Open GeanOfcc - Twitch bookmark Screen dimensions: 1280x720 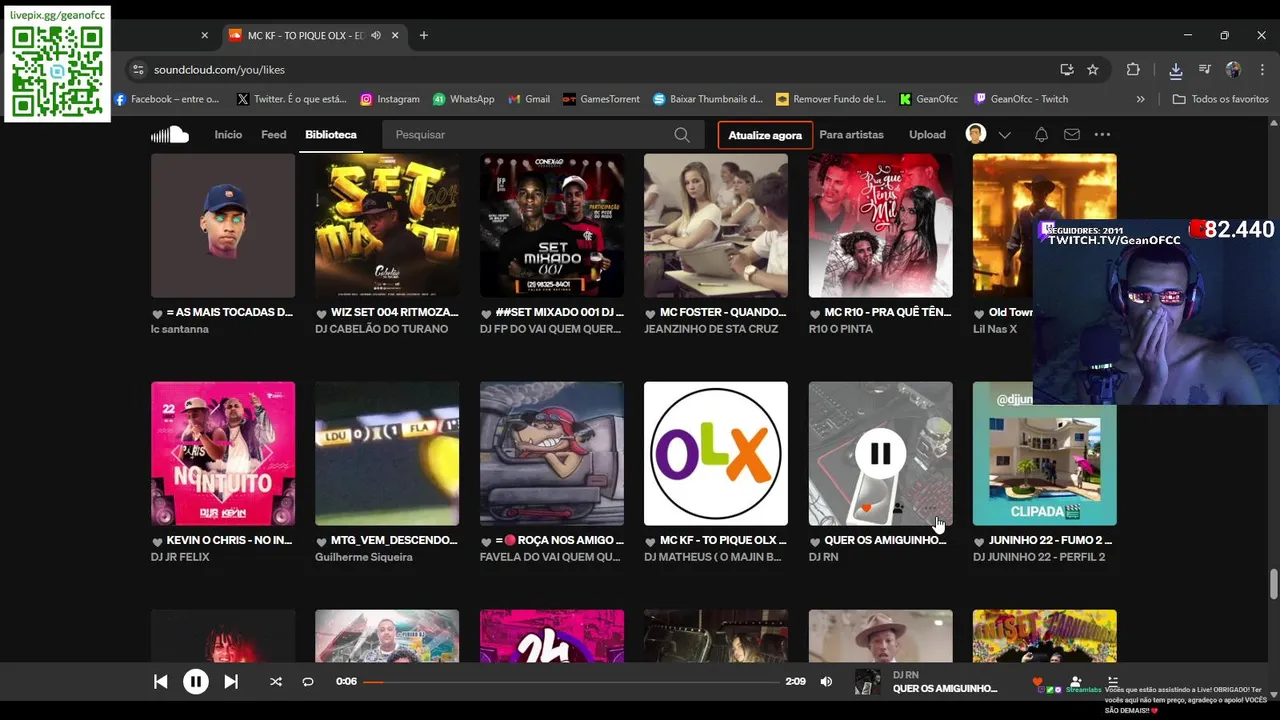click(1021, 99)
